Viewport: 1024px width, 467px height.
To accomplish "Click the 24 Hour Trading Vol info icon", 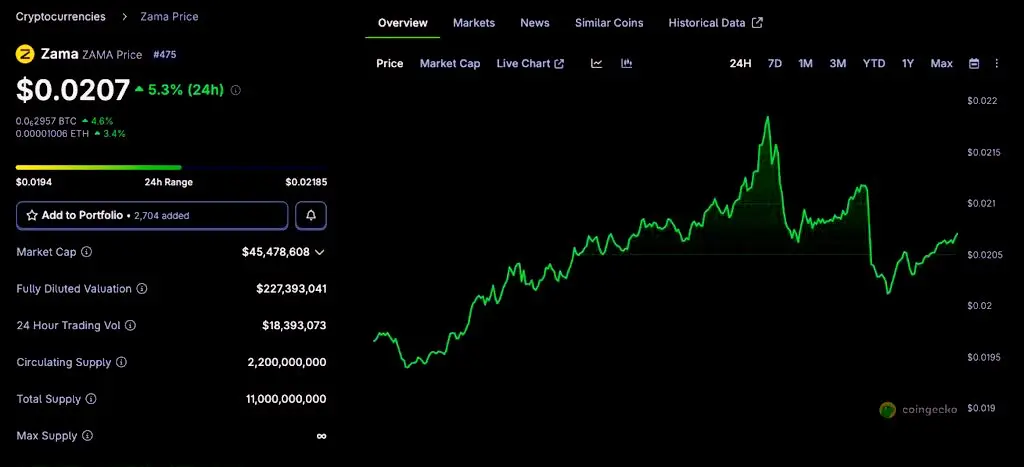I will click(131, 325).
